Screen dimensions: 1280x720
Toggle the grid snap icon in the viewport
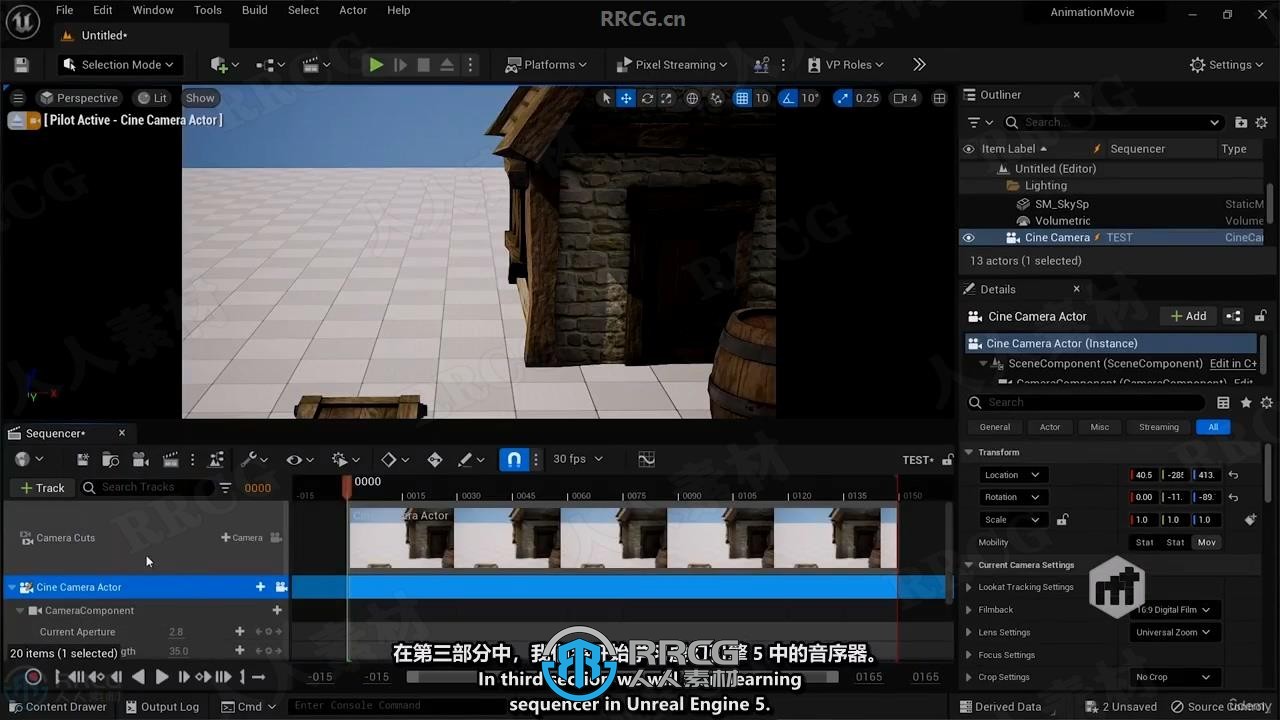tap(742, 98)
